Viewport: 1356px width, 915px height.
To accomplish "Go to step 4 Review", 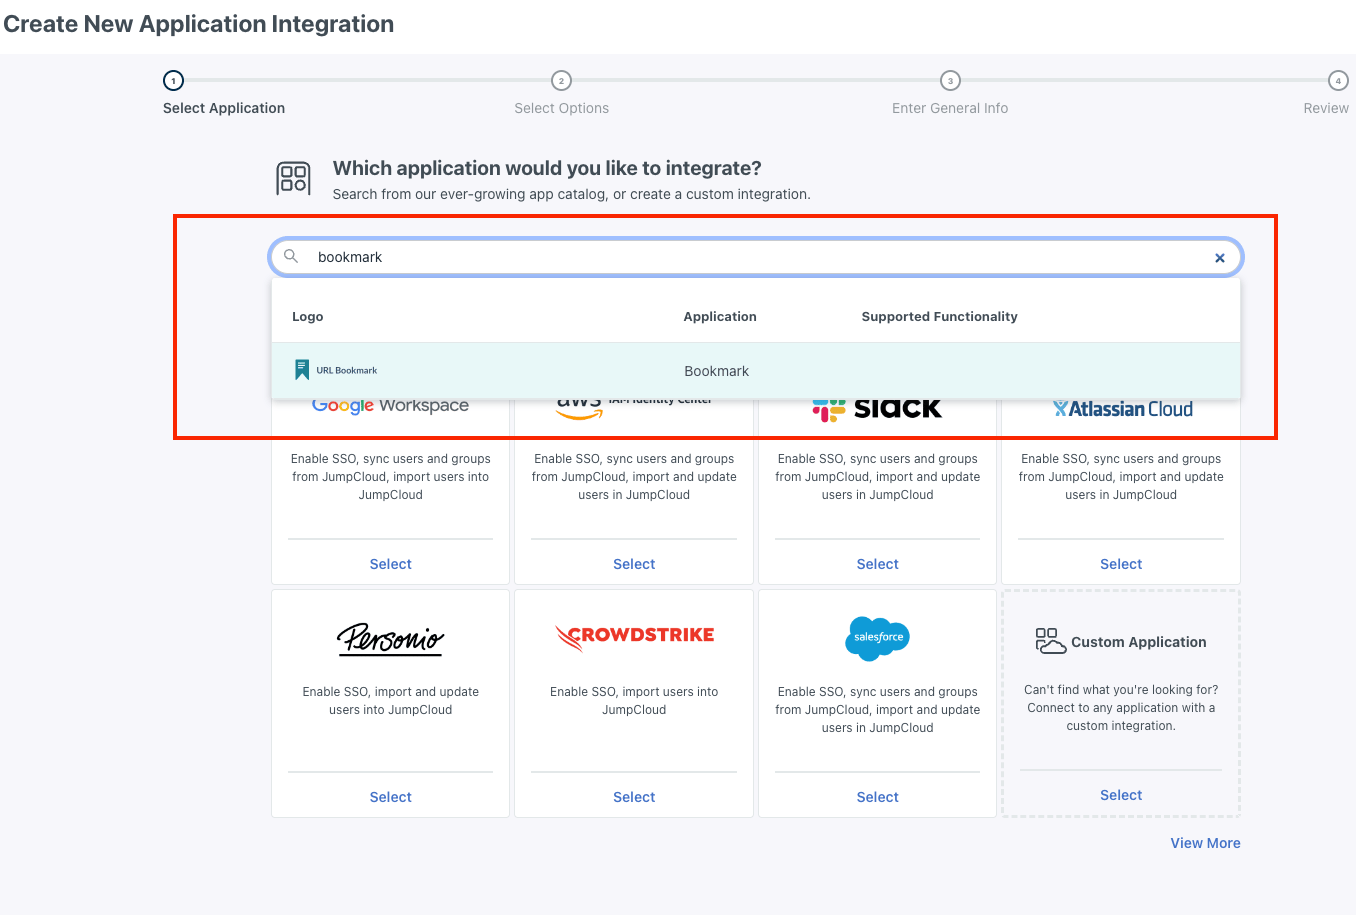I will [x=1337, y=81].
